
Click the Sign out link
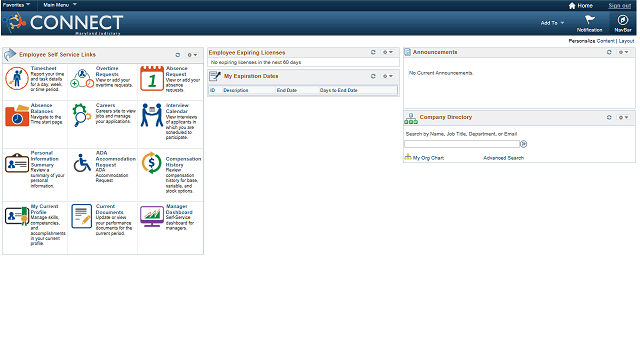[620, 5]
